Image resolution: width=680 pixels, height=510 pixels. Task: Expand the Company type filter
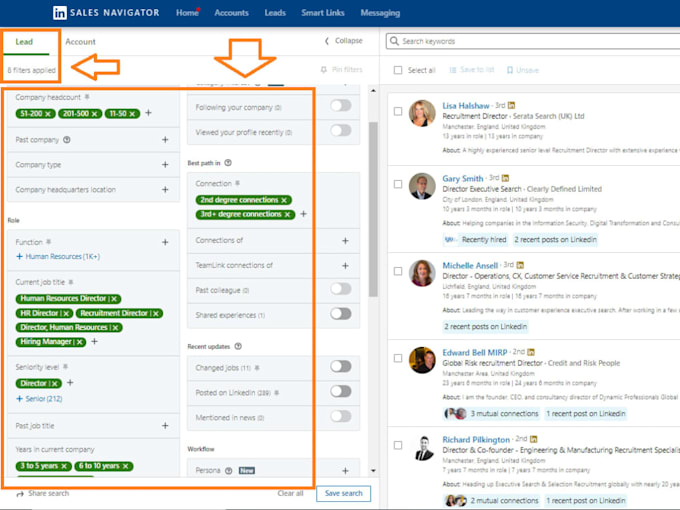[165, 165]
